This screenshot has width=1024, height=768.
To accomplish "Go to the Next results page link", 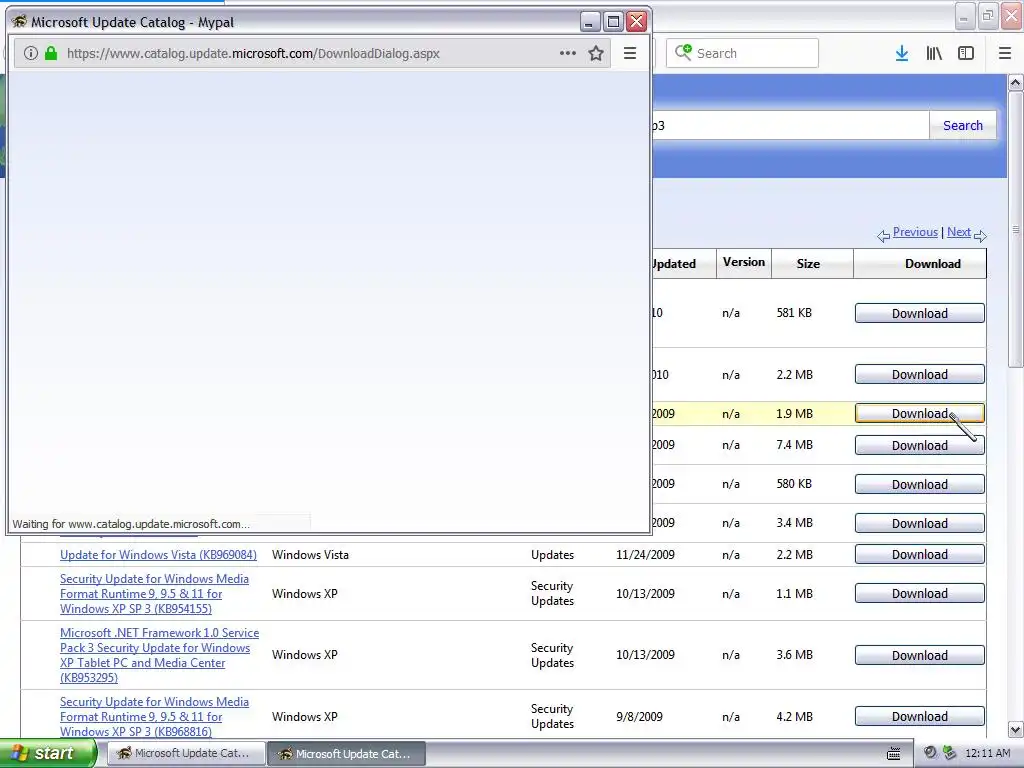I will [959, 232].
